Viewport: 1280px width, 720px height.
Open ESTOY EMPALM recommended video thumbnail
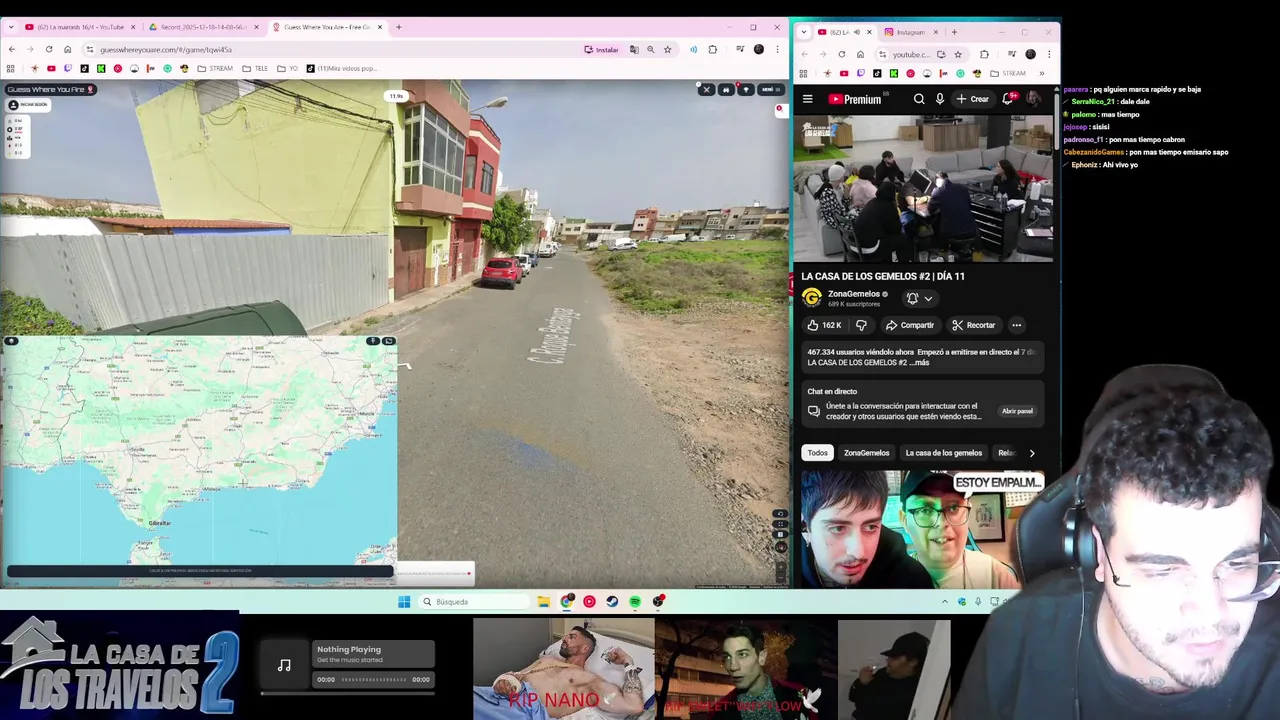tap(922, 530)
